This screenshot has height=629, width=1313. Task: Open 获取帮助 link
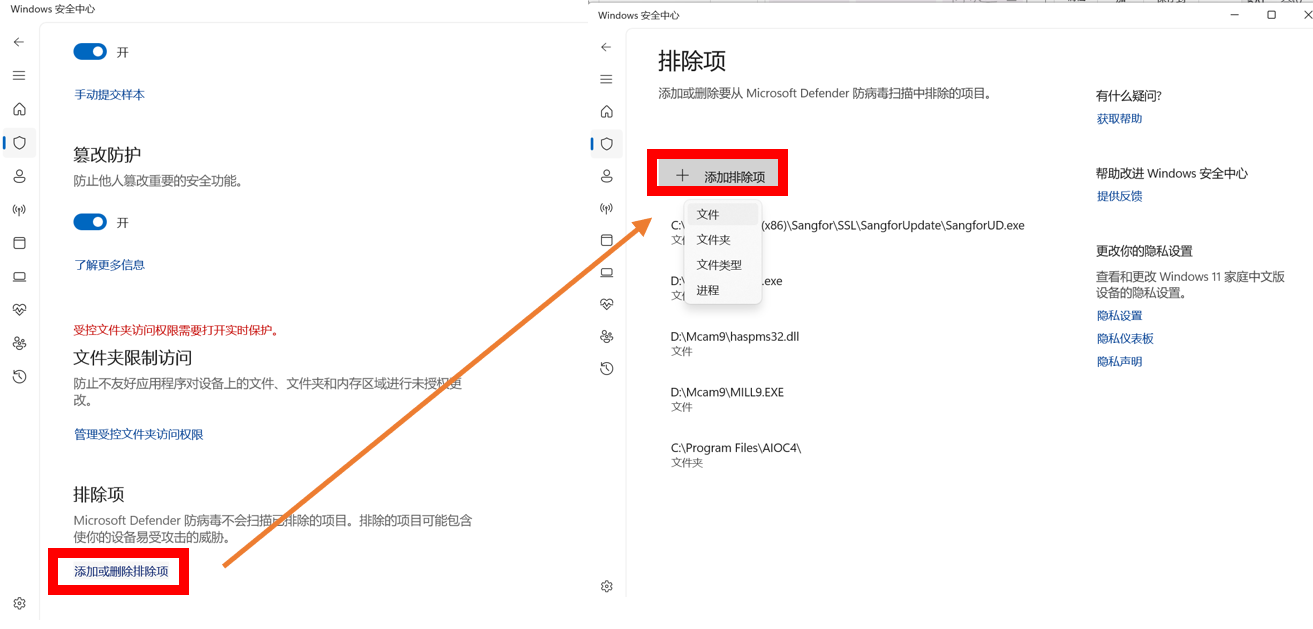pyautogui.click(x=1119, y=119)
